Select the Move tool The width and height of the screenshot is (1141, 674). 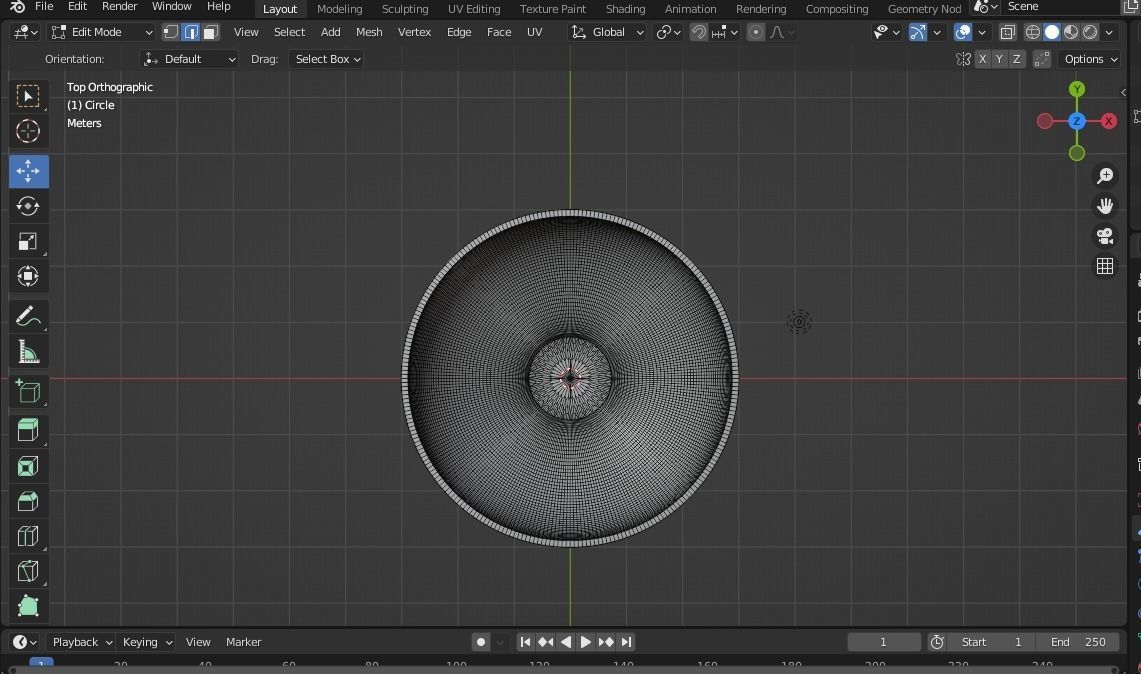click(x=28, y=171)
